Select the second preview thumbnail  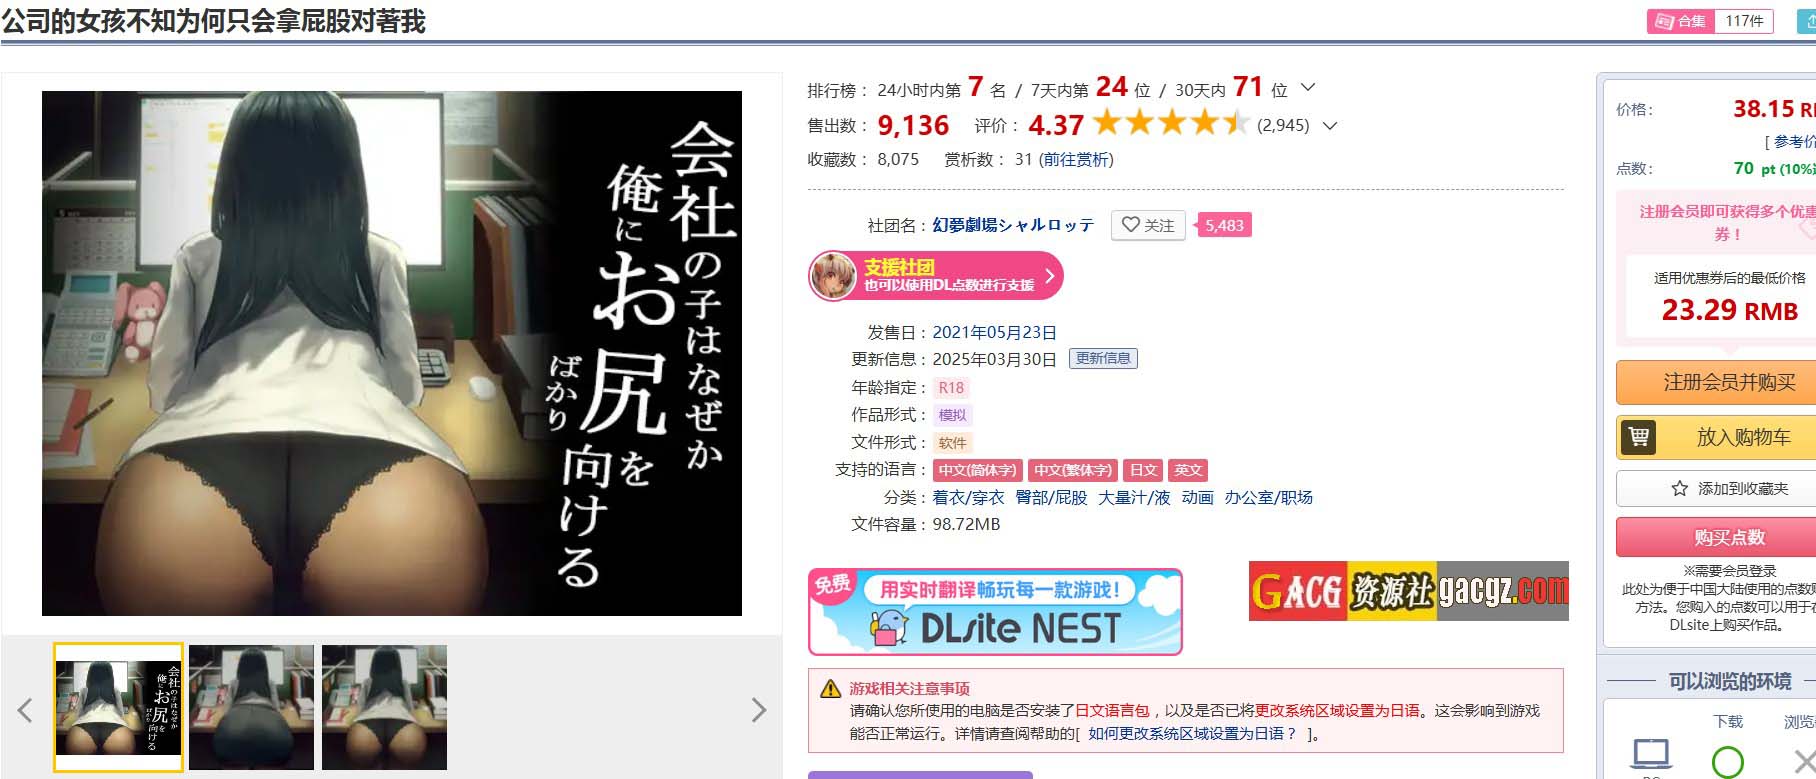coord(251,707)
